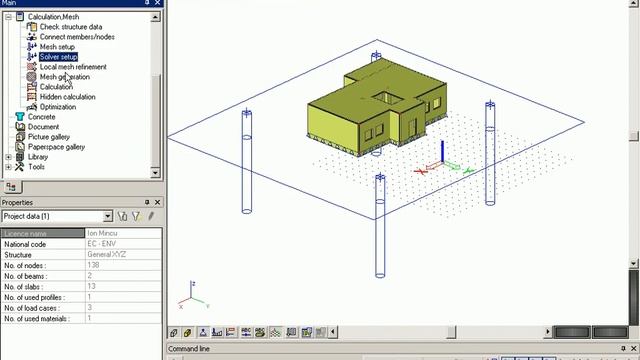The width and height of the screenshot is (640, 360).
Task: Open Optimization in the tree
Action: 58,107
